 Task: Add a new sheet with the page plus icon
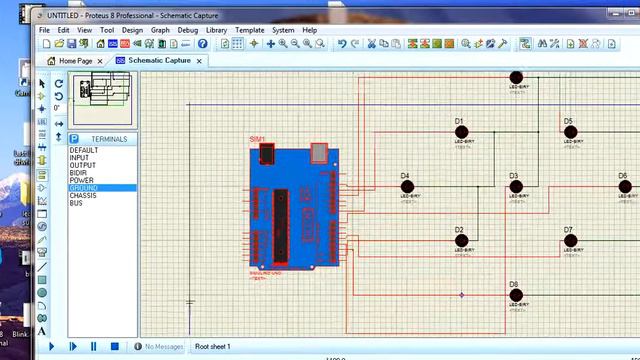pos(571,44)
